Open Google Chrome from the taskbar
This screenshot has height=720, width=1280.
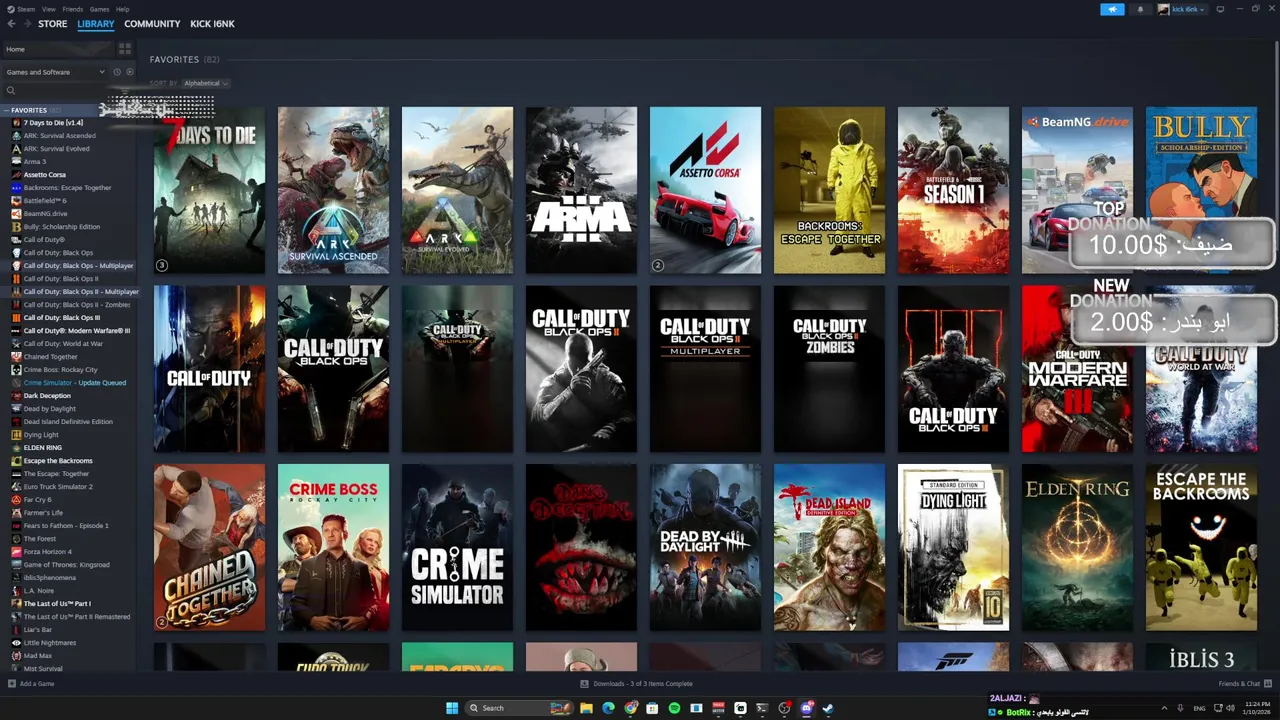tap(631, 708)
